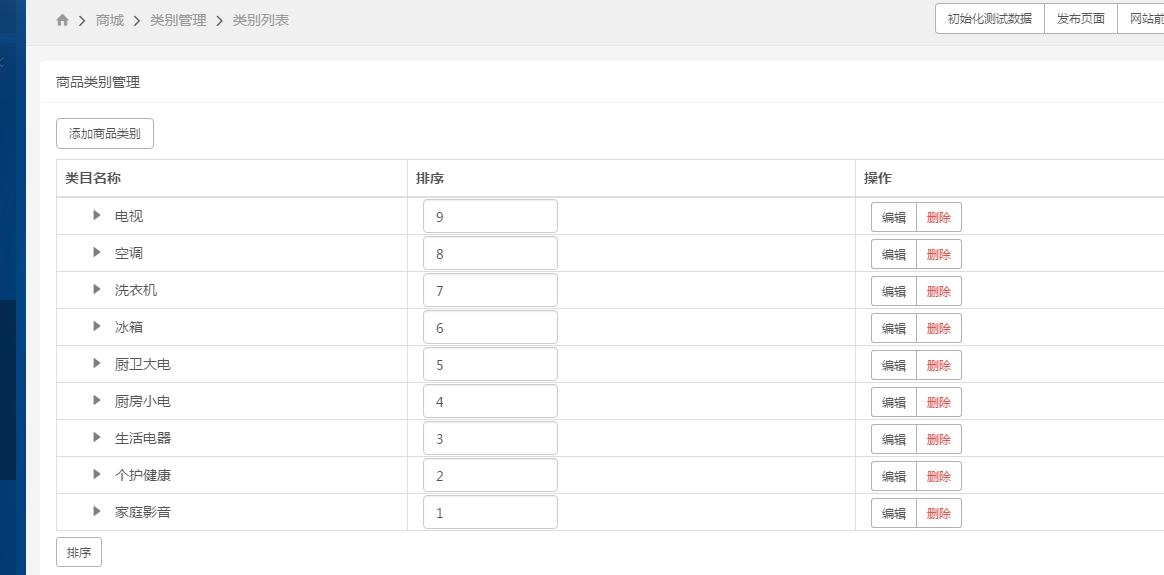Focus sort order field for 洗衣机
Screen dimensions: 1164x575
tap(490, 290)
